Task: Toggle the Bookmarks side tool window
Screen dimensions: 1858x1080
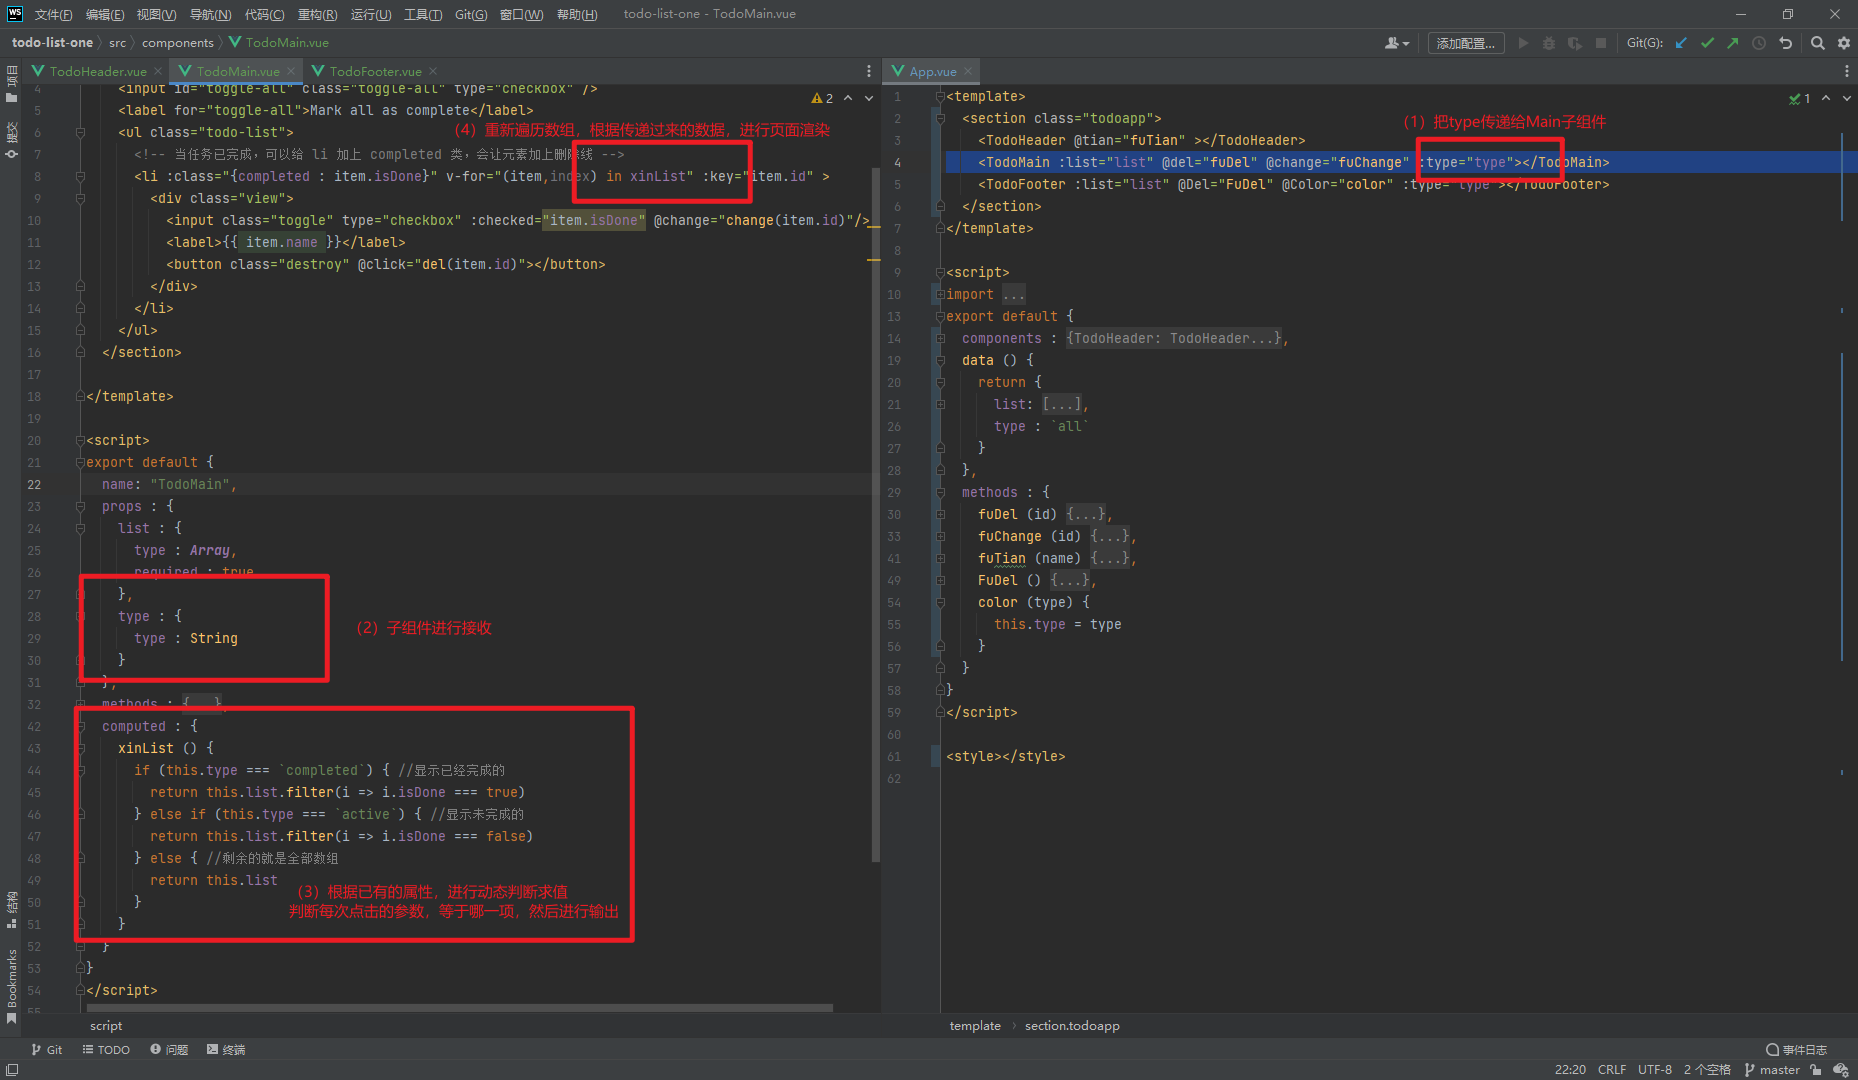Action: [x=12, y=980]
